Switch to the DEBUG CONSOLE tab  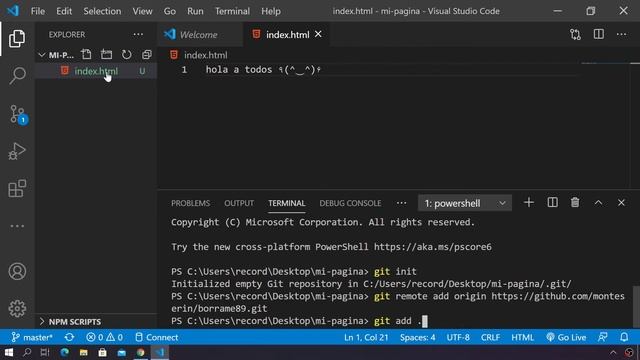(x=350, y=203)
